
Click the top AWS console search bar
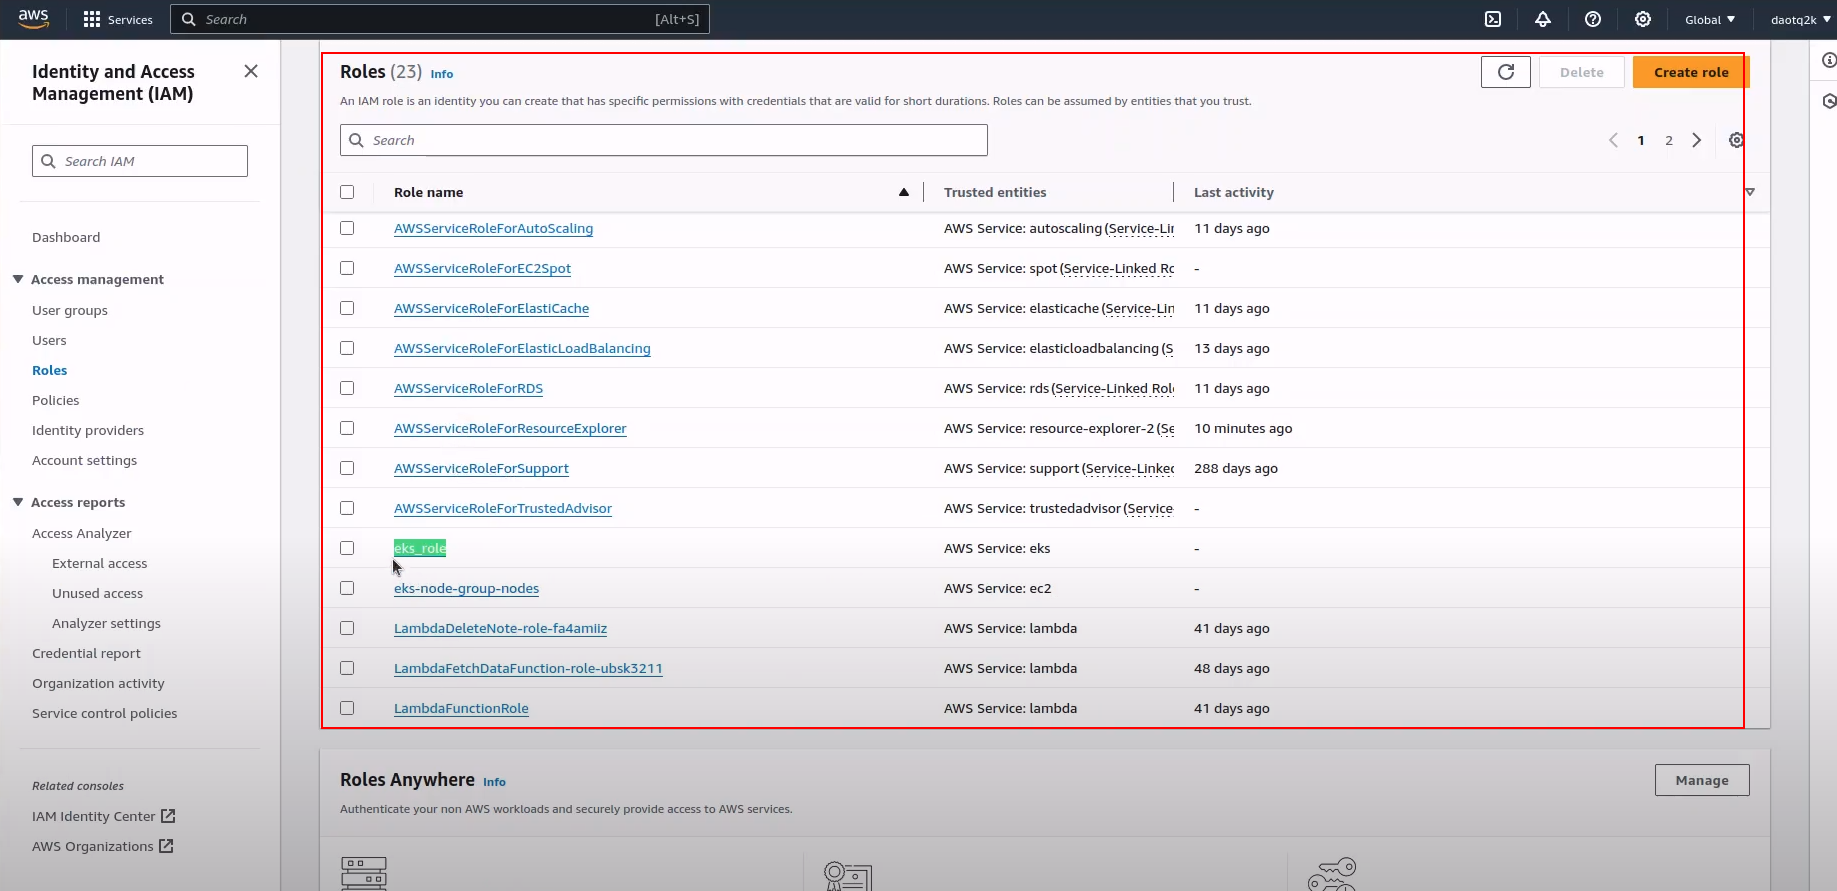[x=440, y=19]
